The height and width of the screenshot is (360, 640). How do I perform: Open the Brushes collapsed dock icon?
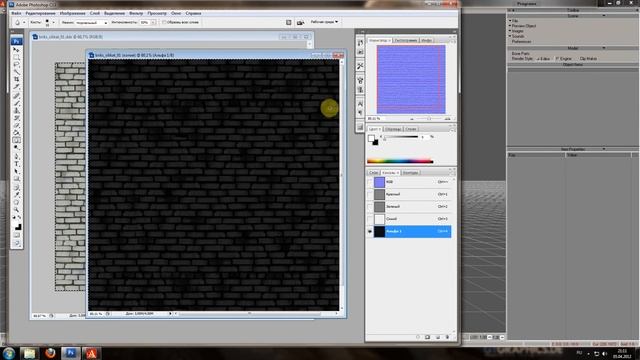[x=360, y=80]
